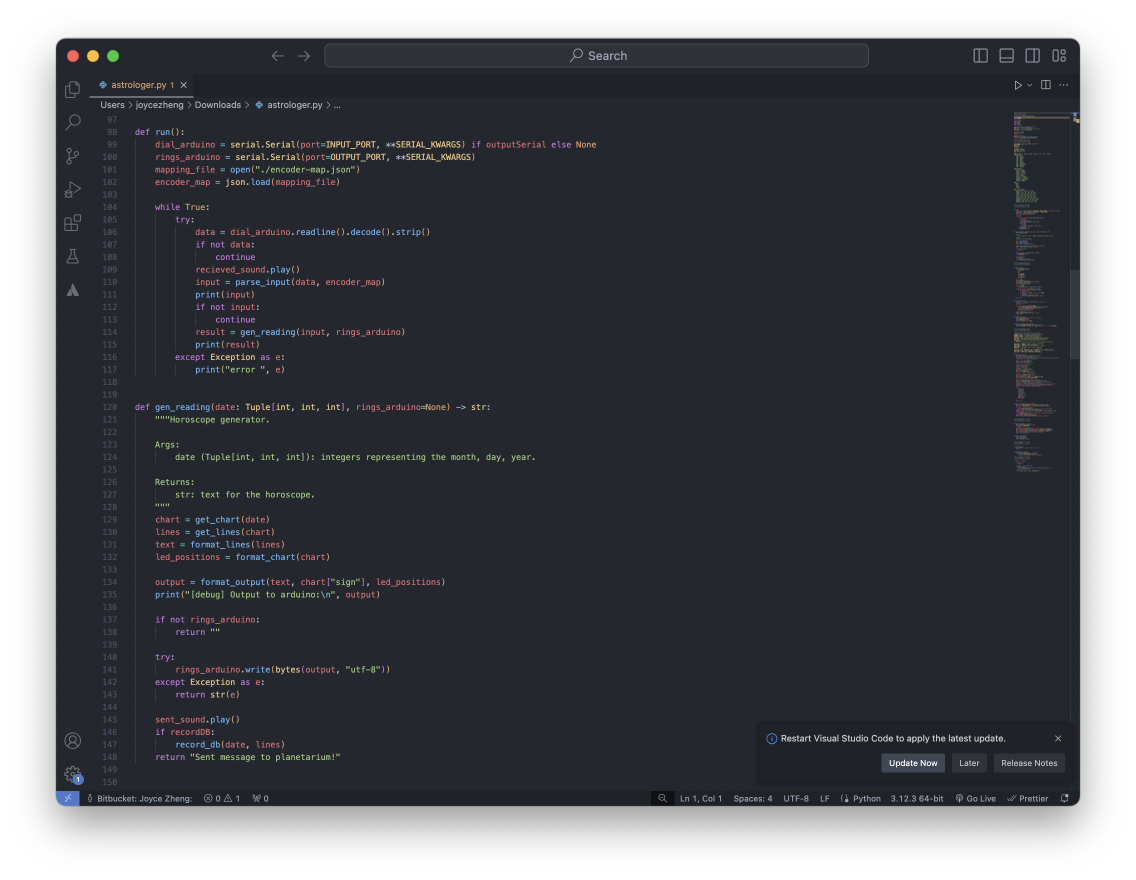Toggle the bottom panel layout button
The height and width of the screenshot is (880, 1136).
(x=1007, y=56)
